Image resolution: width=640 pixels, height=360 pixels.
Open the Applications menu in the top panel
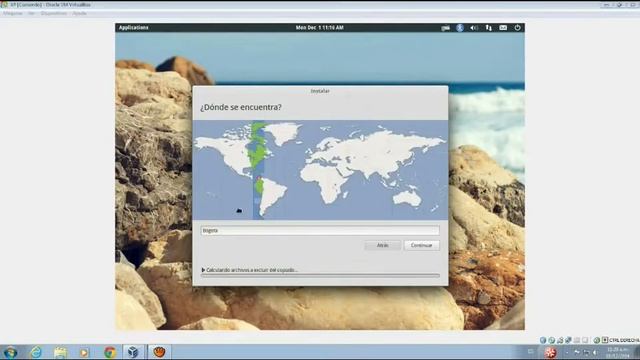[133, 28]
